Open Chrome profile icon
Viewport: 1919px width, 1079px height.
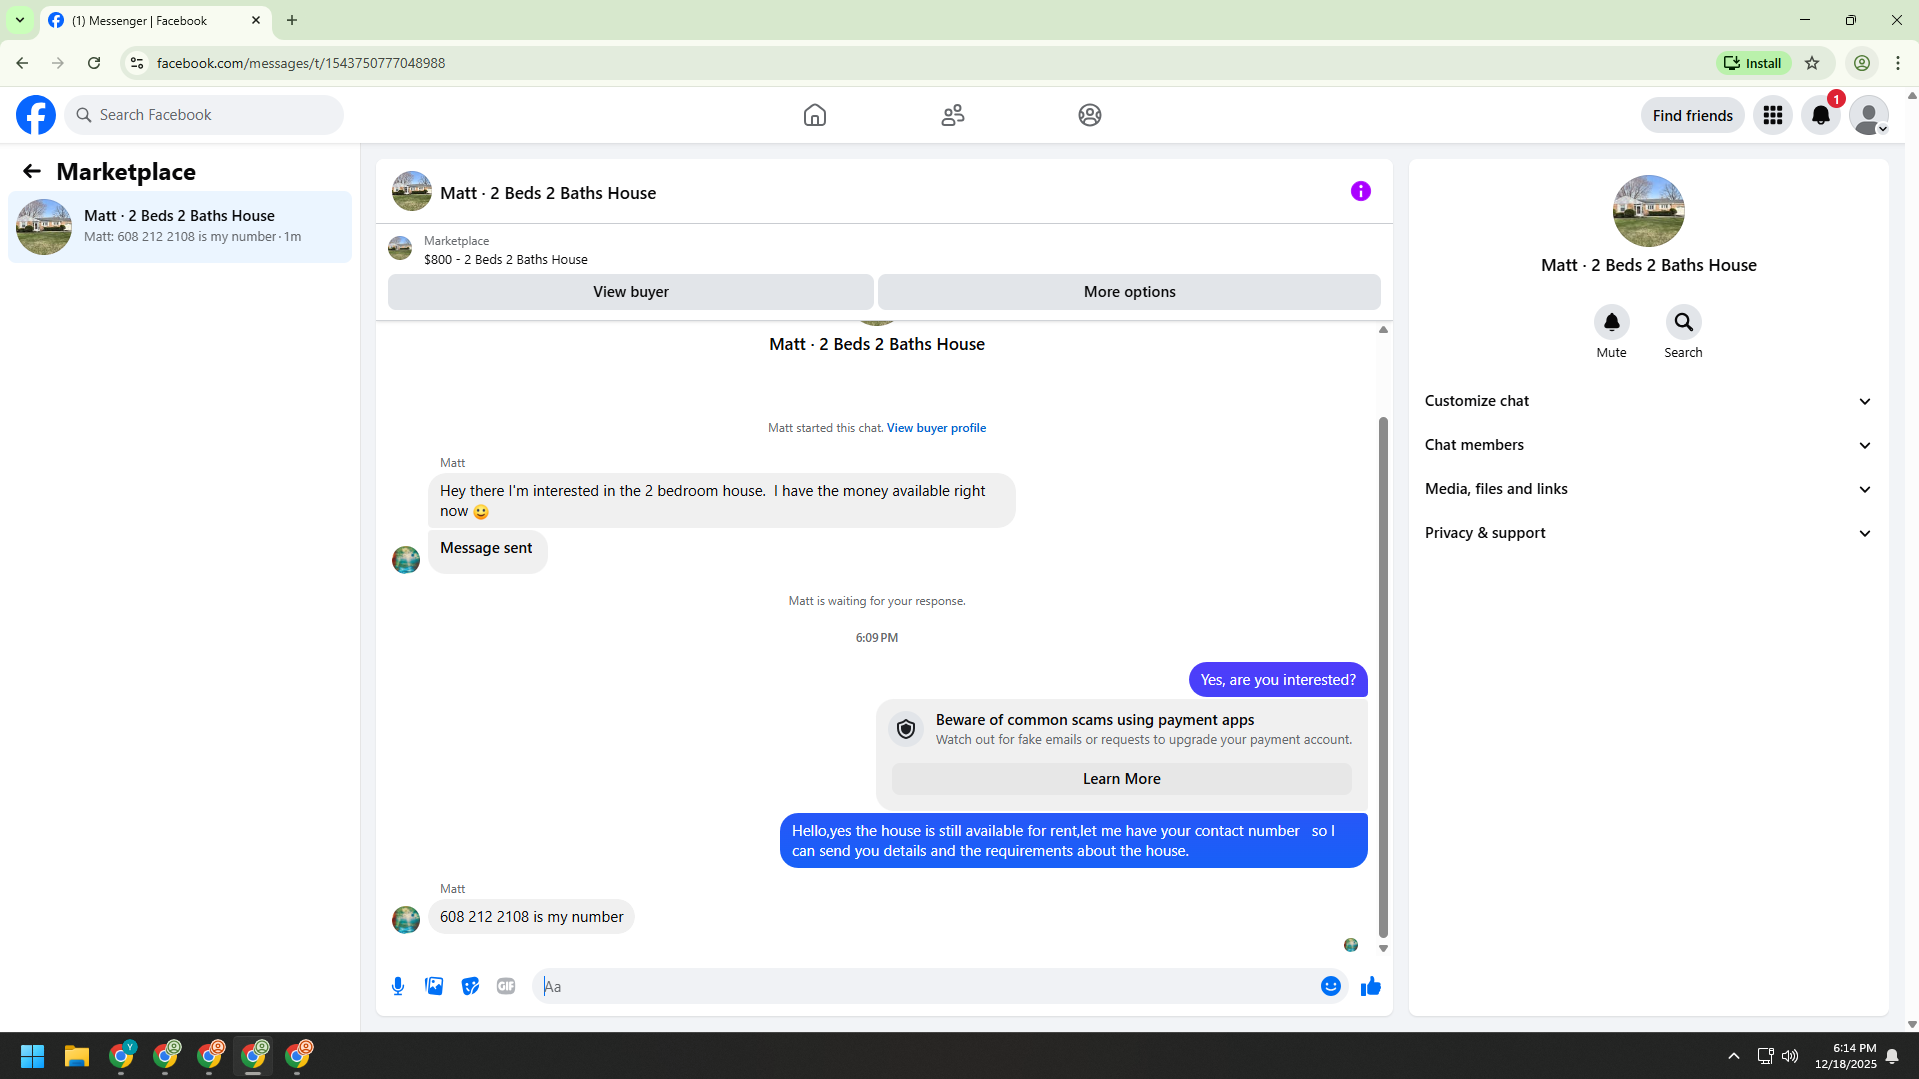[1862, 63]
